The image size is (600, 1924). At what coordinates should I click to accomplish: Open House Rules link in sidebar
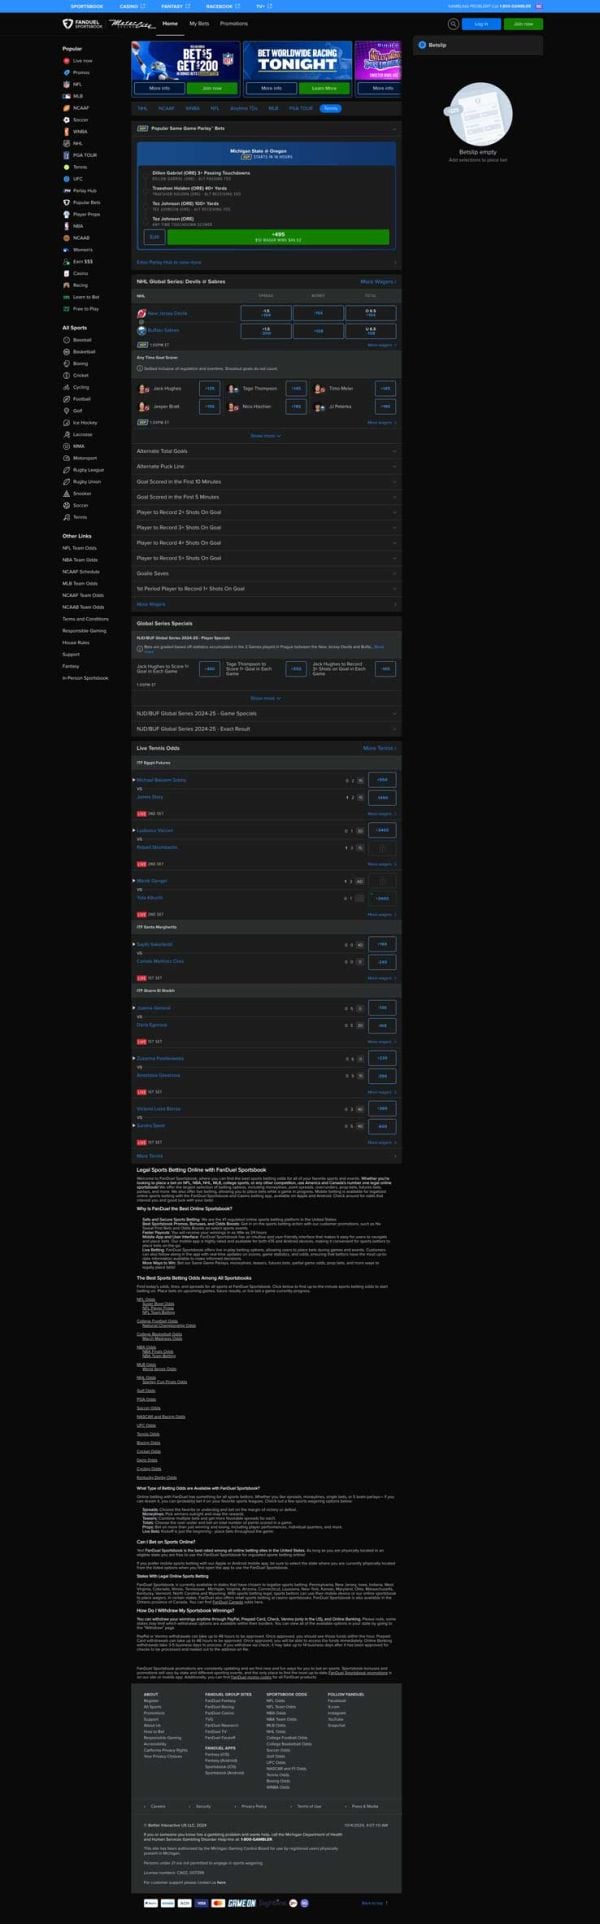click(76, 643)
